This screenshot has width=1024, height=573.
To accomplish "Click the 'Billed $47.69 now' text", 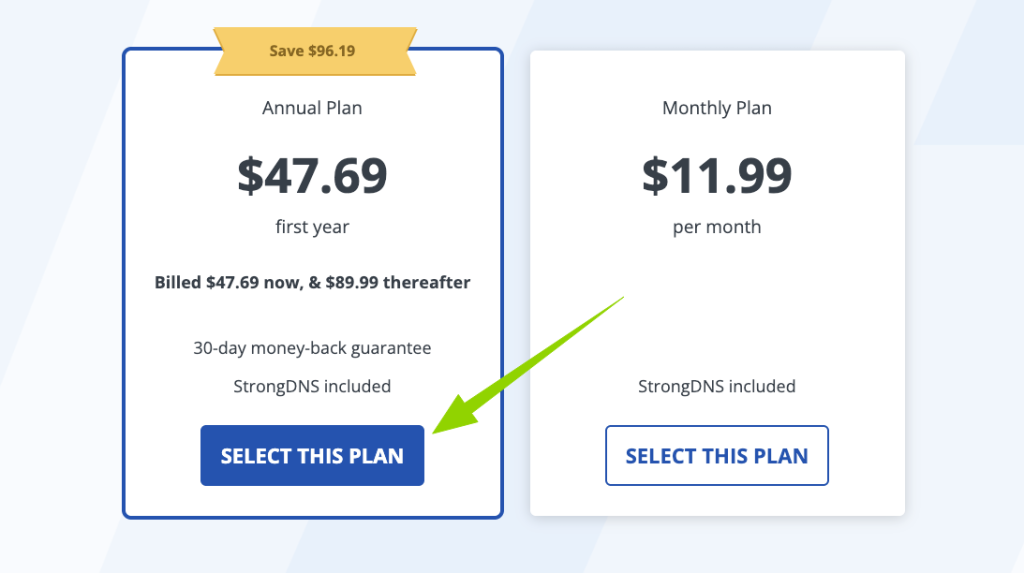I will click(227, 282).
